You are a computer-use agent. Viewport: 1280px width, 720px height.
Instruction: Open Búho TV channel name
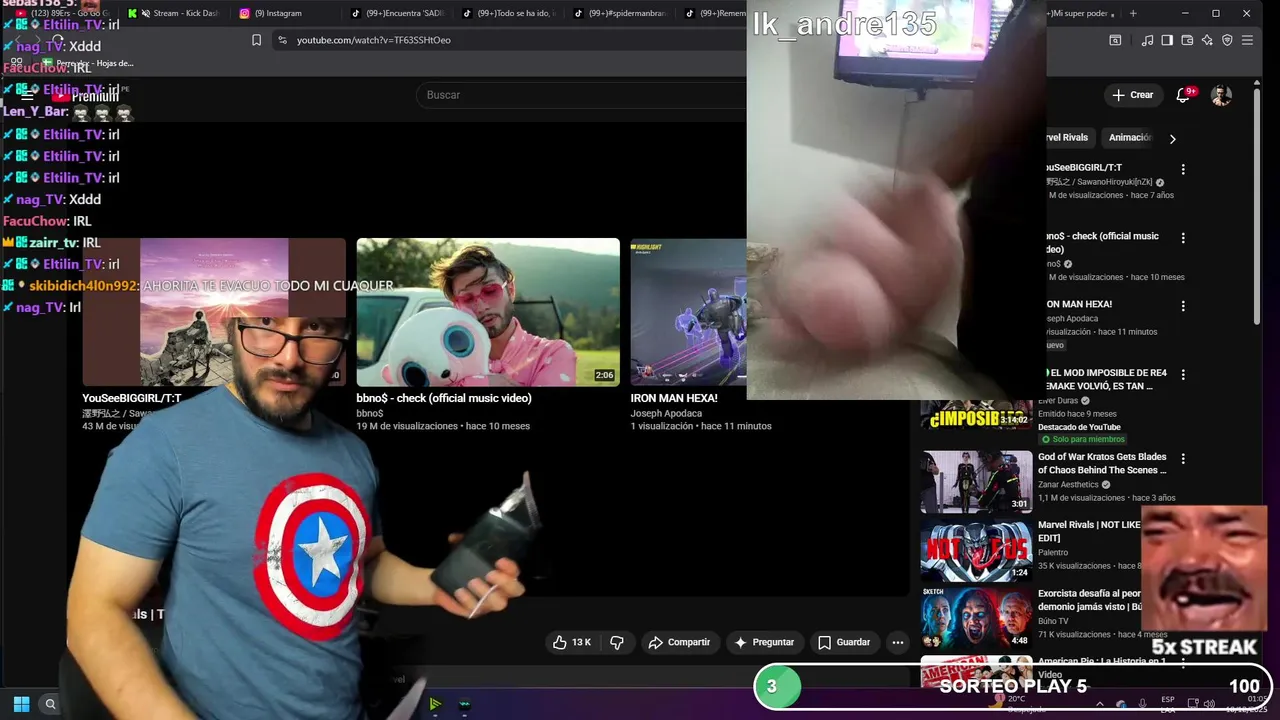coord(1053,621)
